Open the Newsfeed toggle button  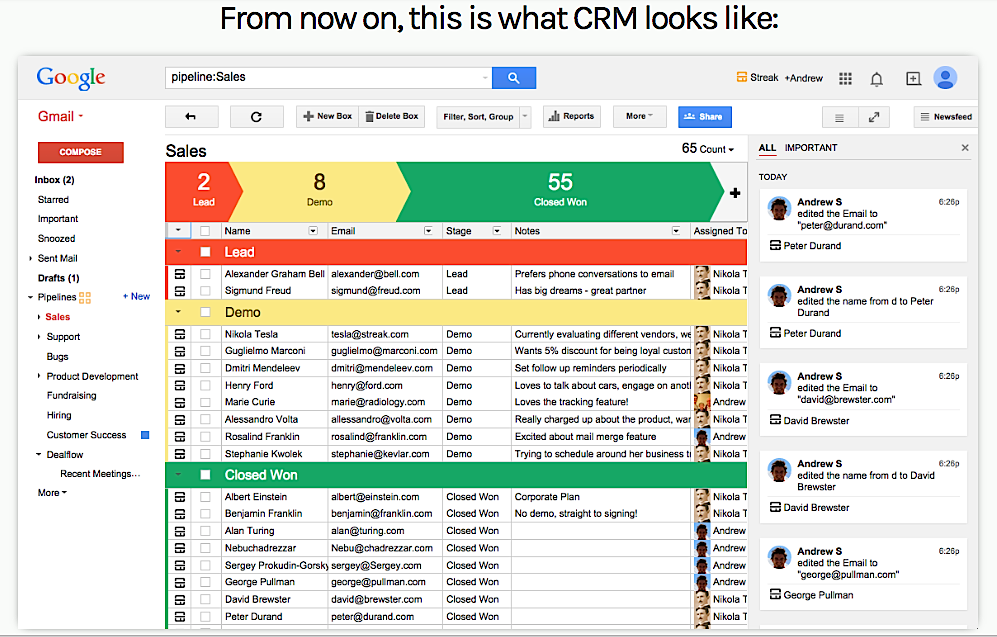click(x=946, y=117)
